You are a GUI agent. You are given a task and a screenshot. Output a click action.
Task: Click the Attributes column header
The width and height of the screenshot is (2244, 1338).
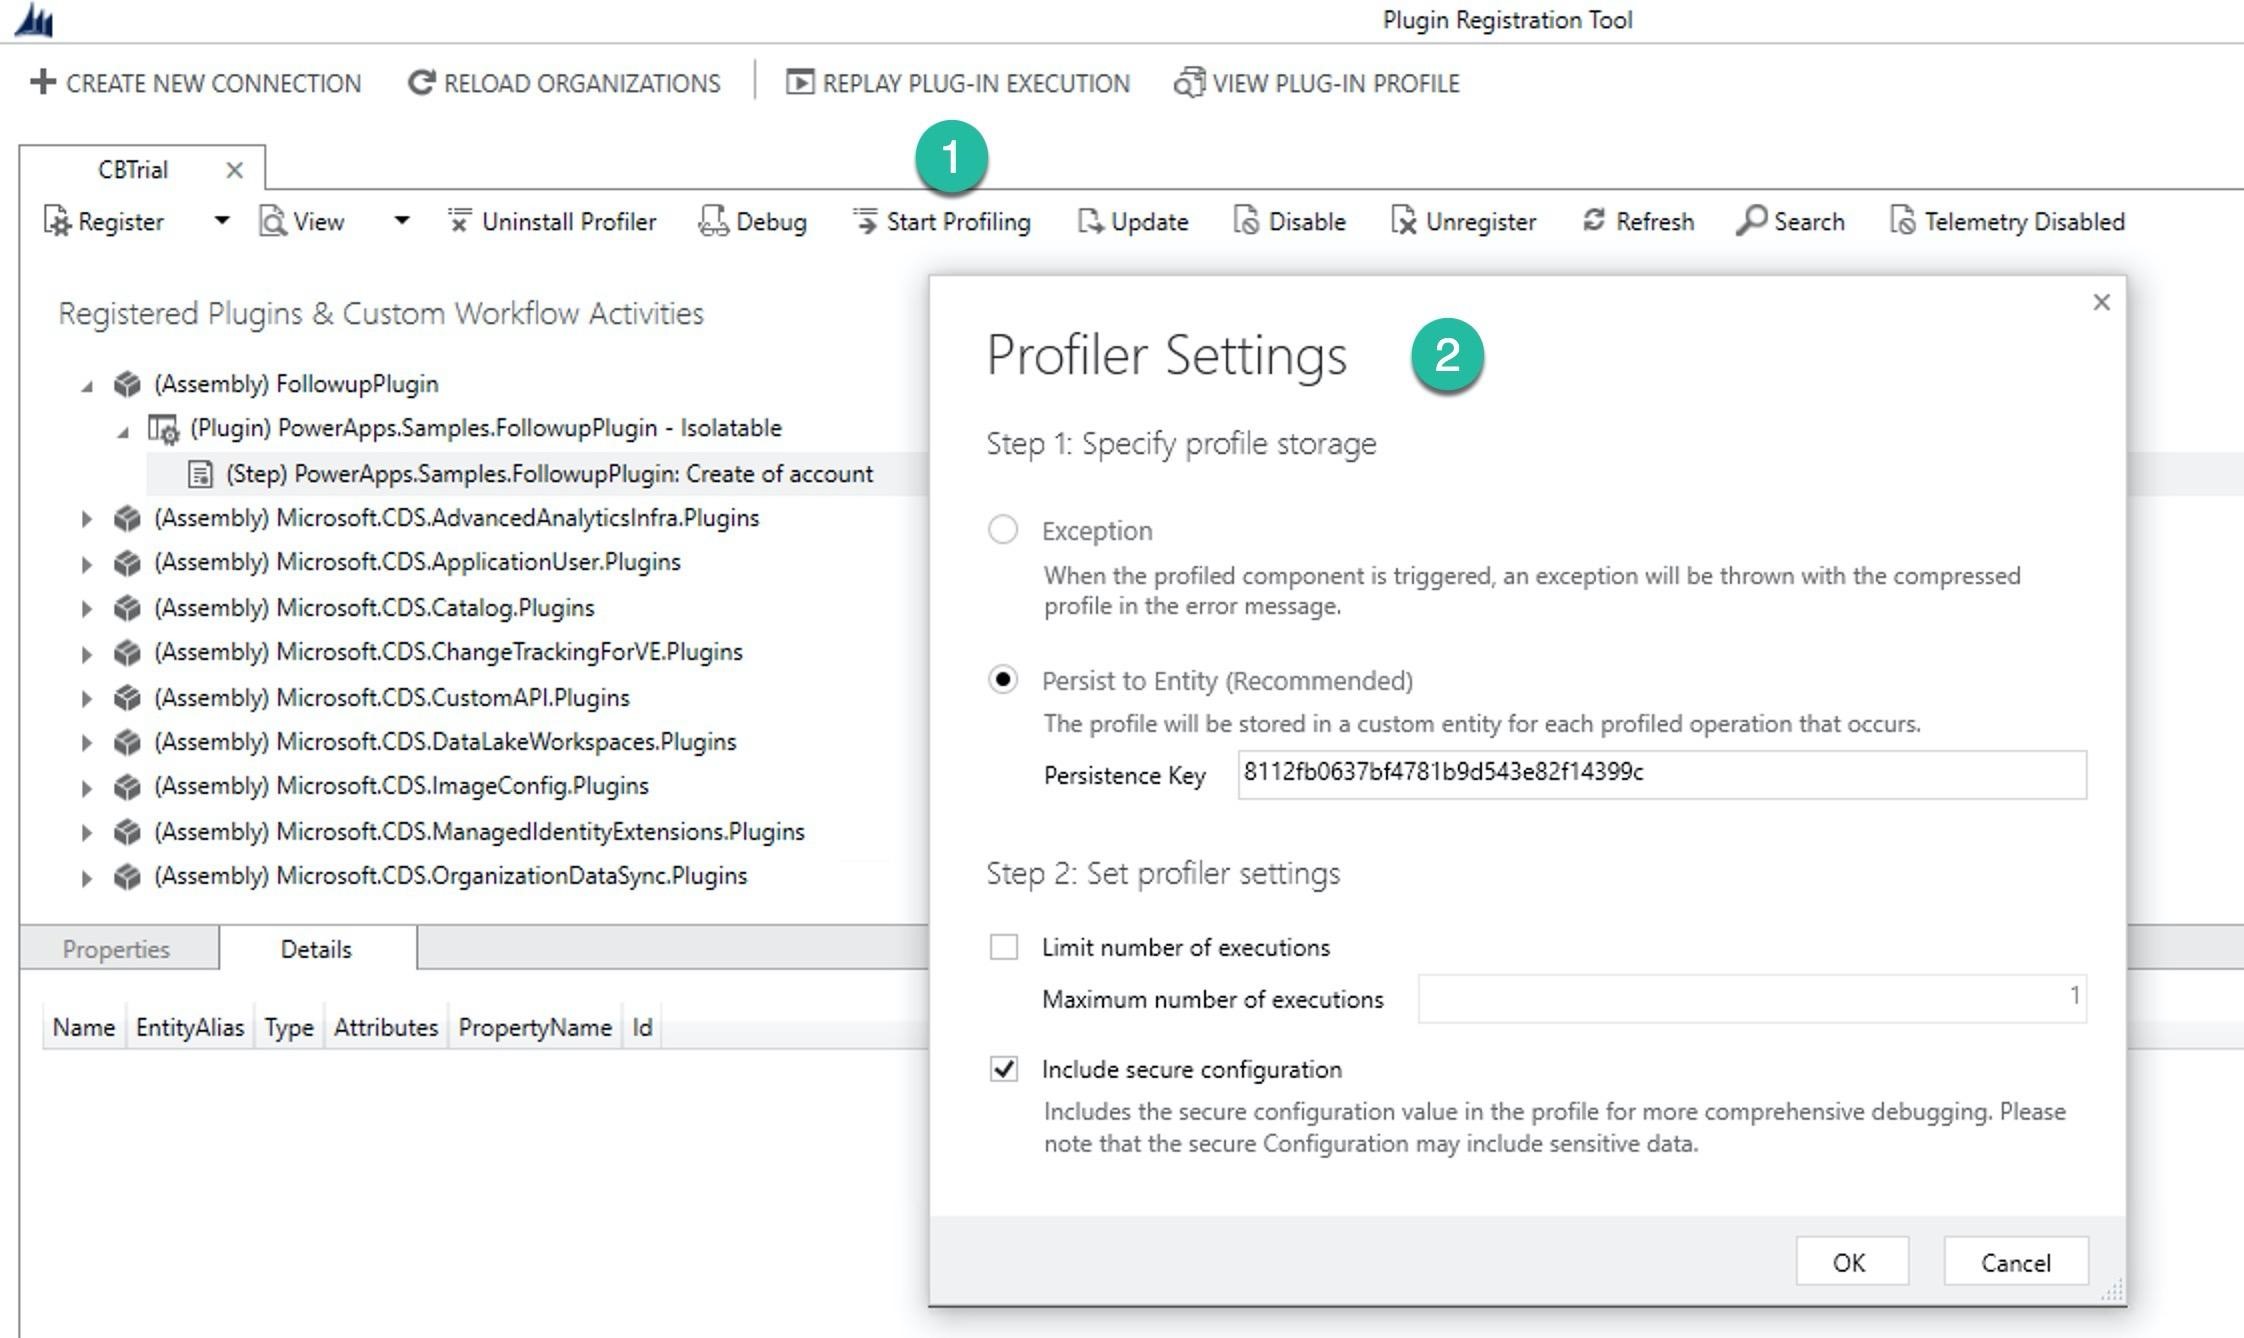pos(386,1027)
